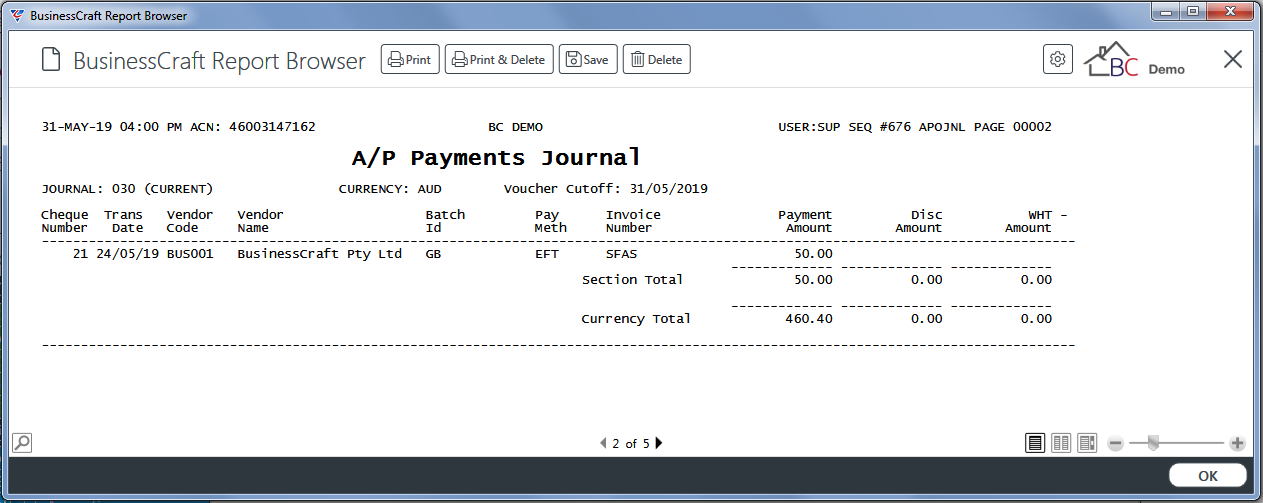Click cheque number "21"

pos(81,254)
